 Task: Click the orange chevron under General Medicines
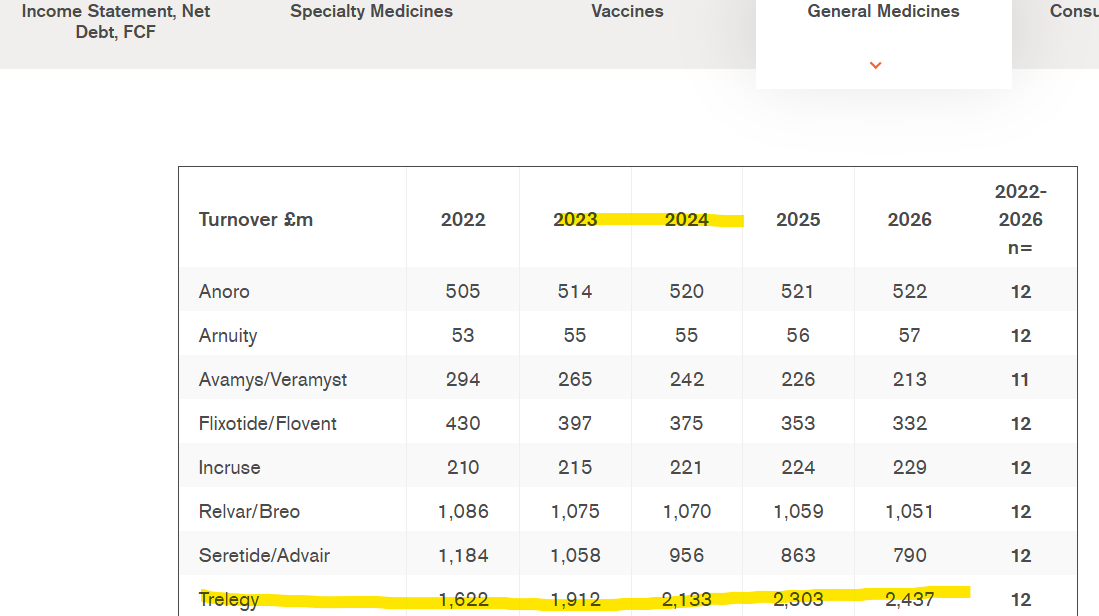point(875,65)
